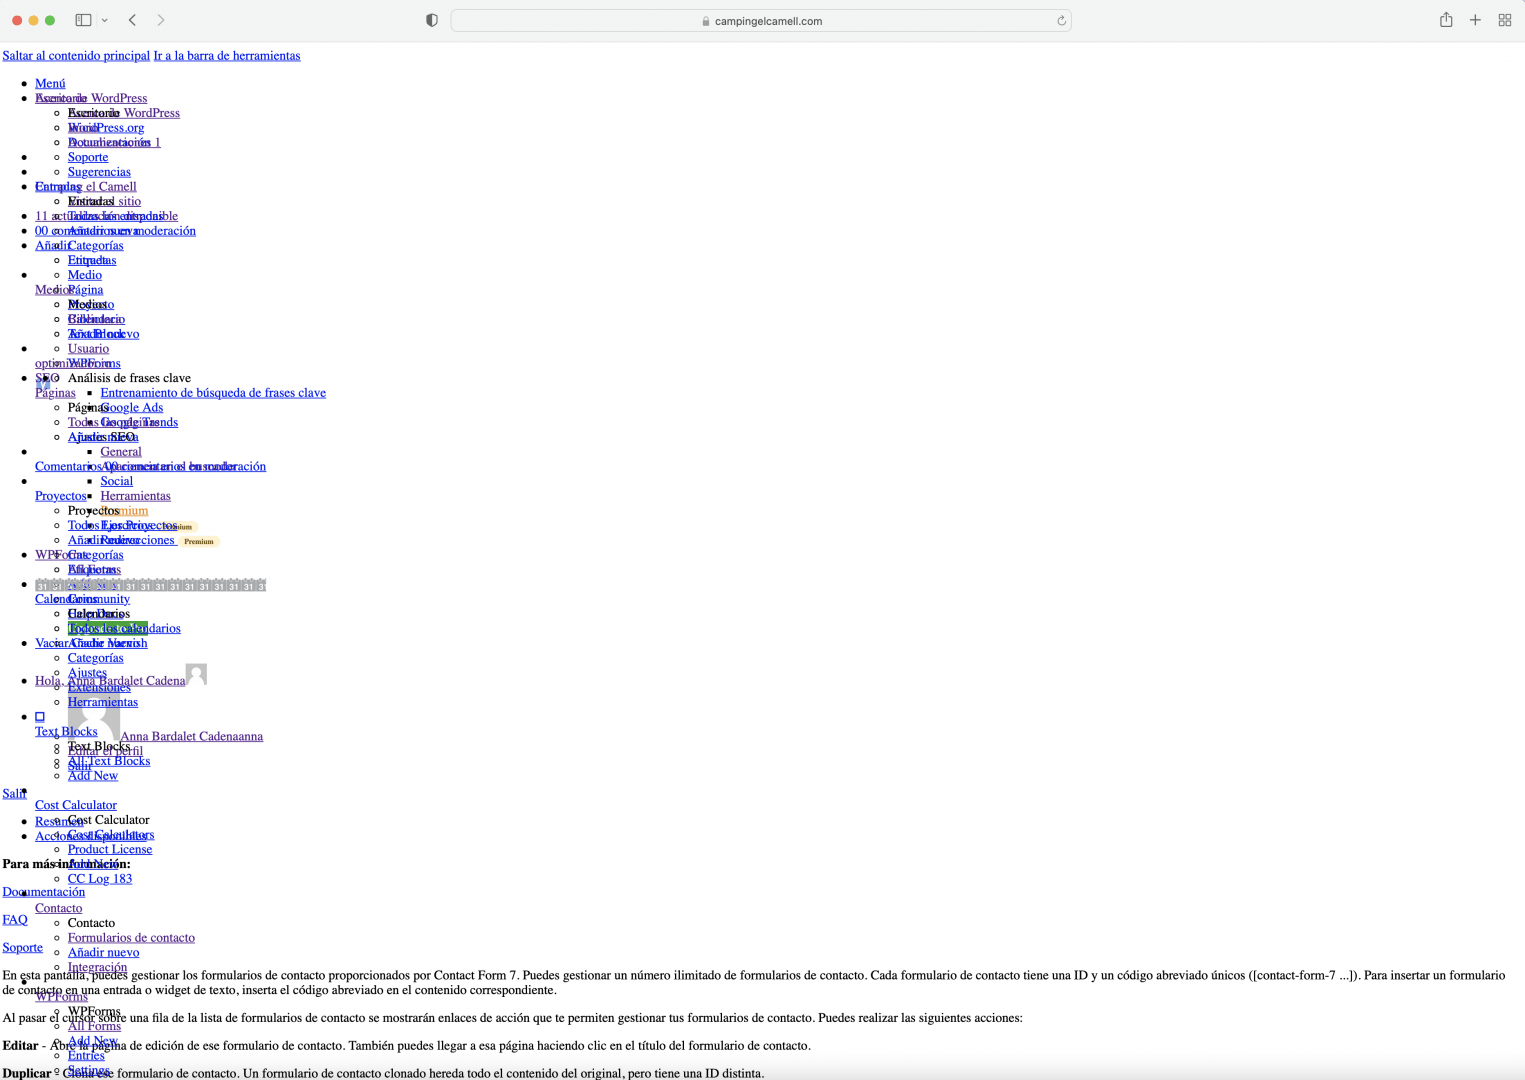This screenshot has height=1080, width=1525.
Task: Click the Añadir nuevo link under Contacto
Action: [104, 952]
